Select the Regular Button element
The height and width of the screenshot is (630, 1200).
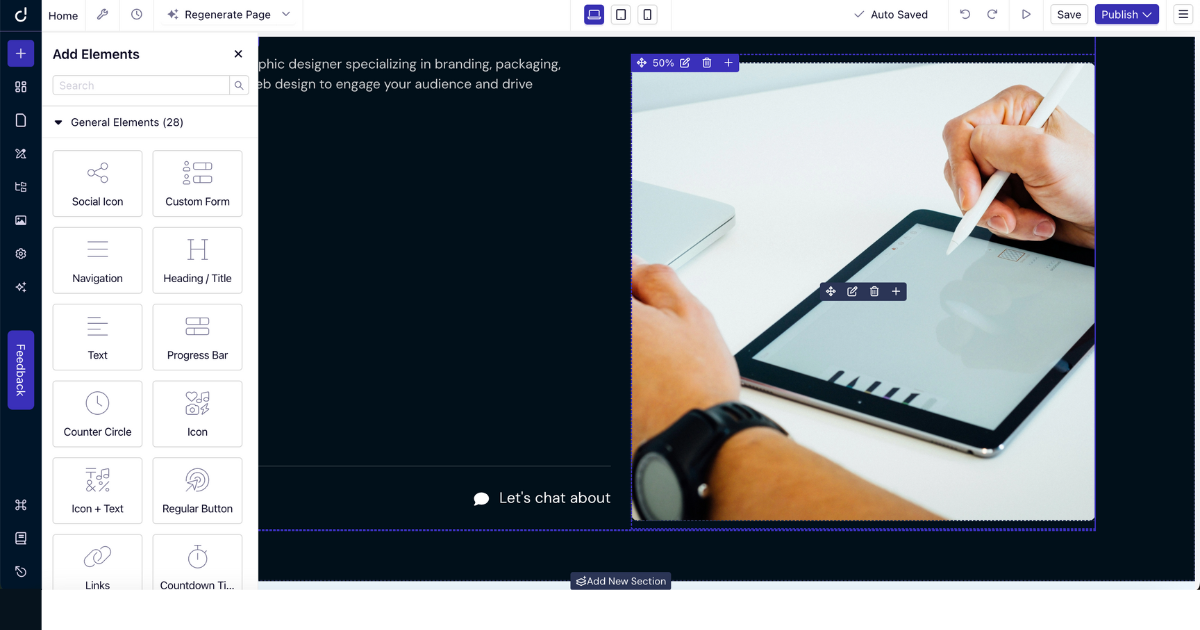click(x=197, y=491)
